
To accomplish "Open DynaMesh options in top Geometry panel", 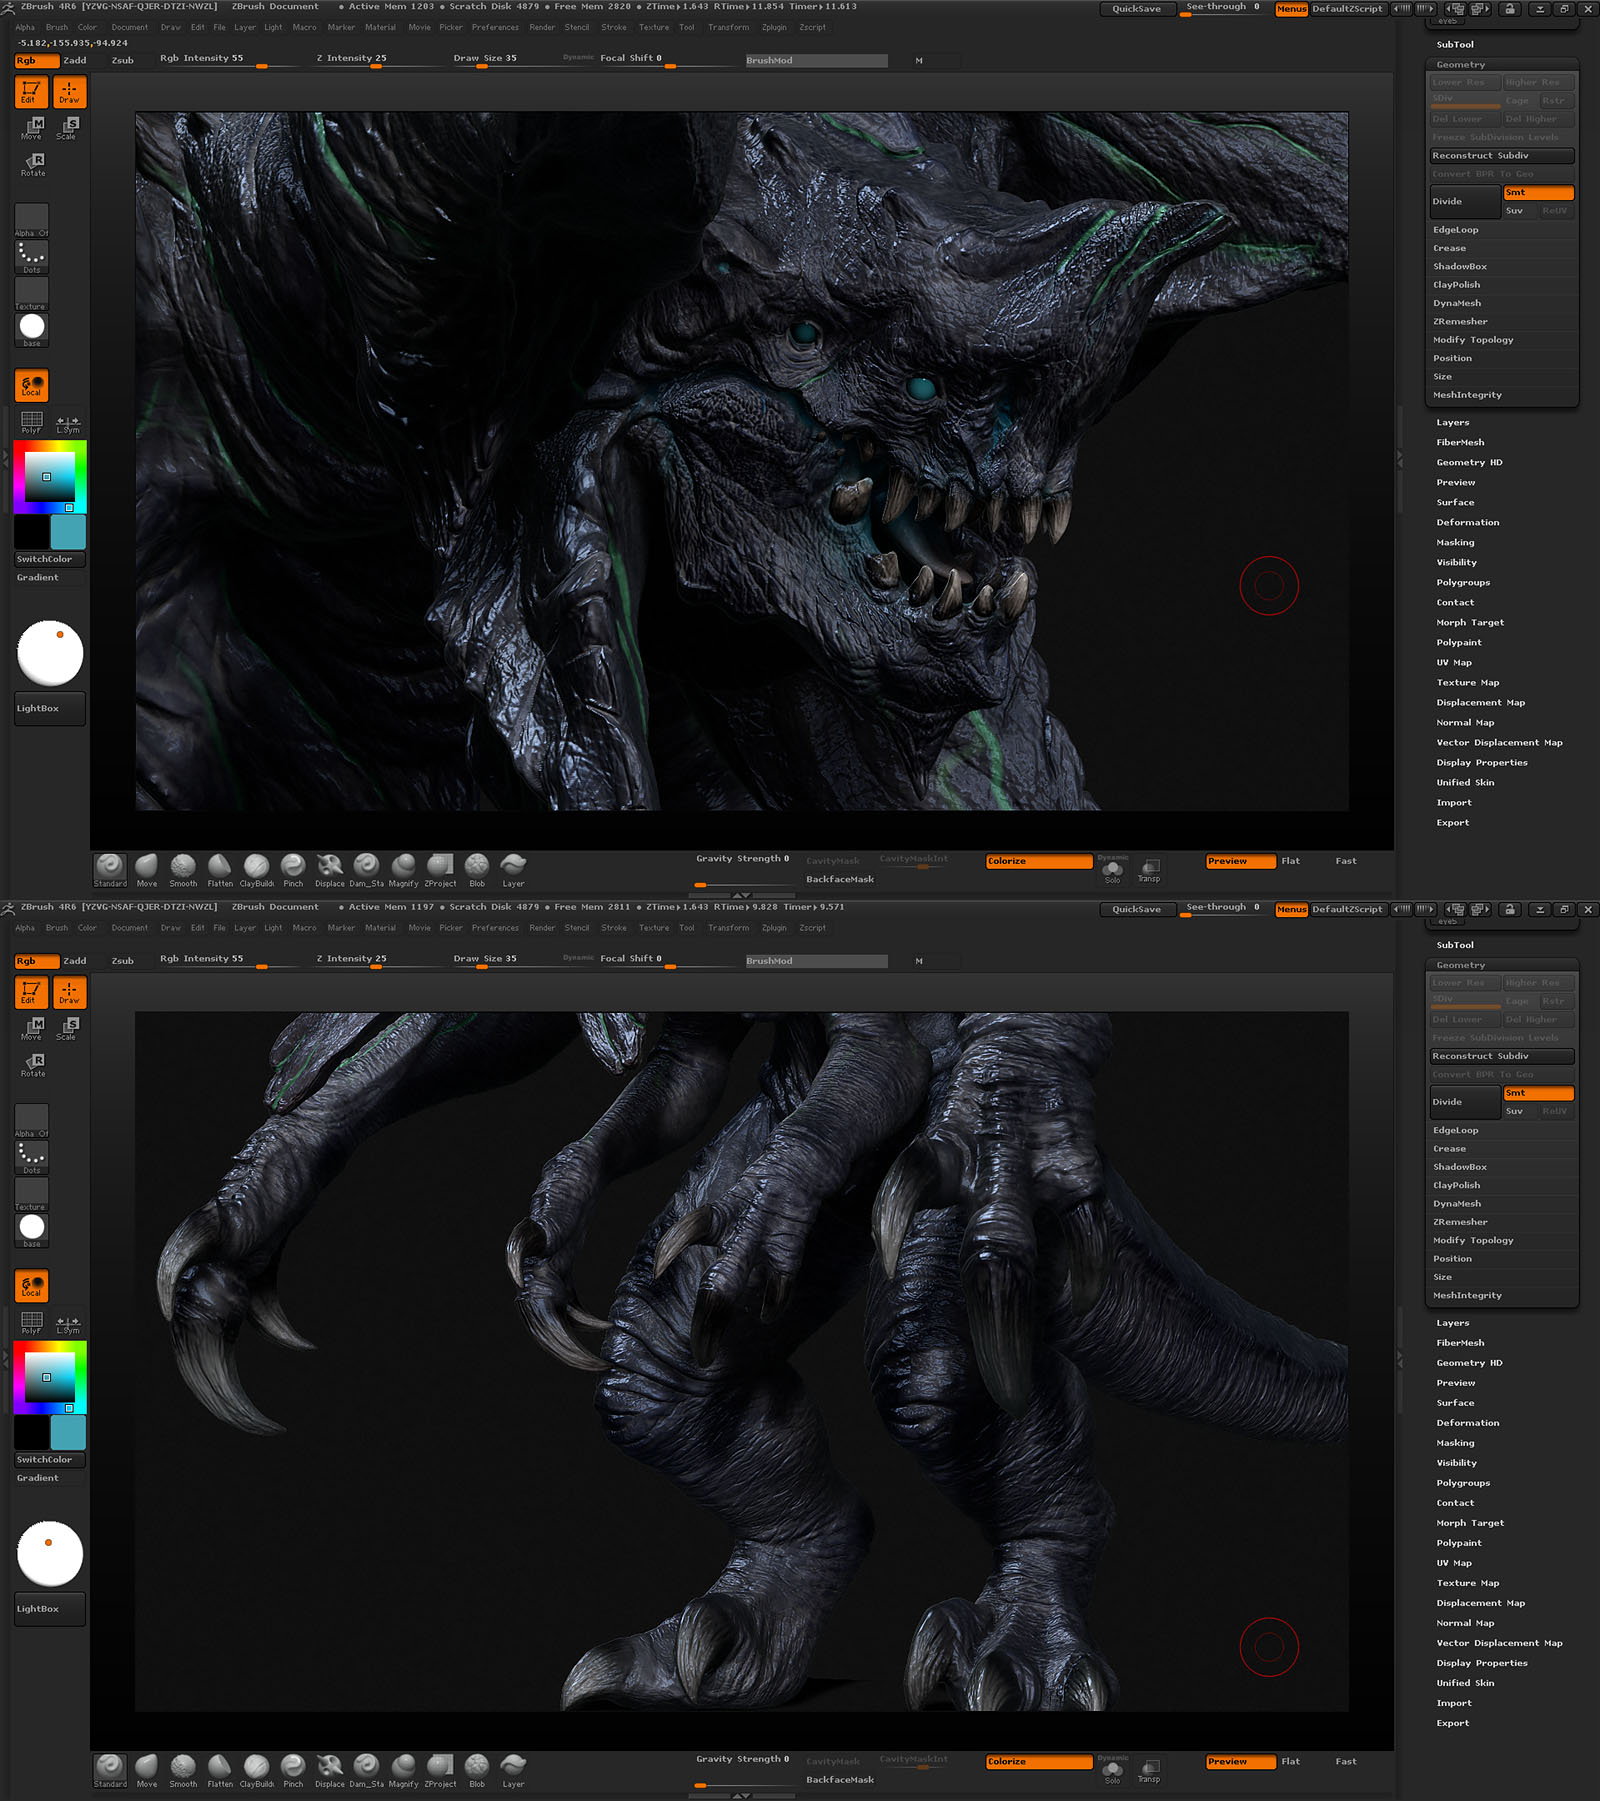I will pyautogui.click(x=1457, y=304).
